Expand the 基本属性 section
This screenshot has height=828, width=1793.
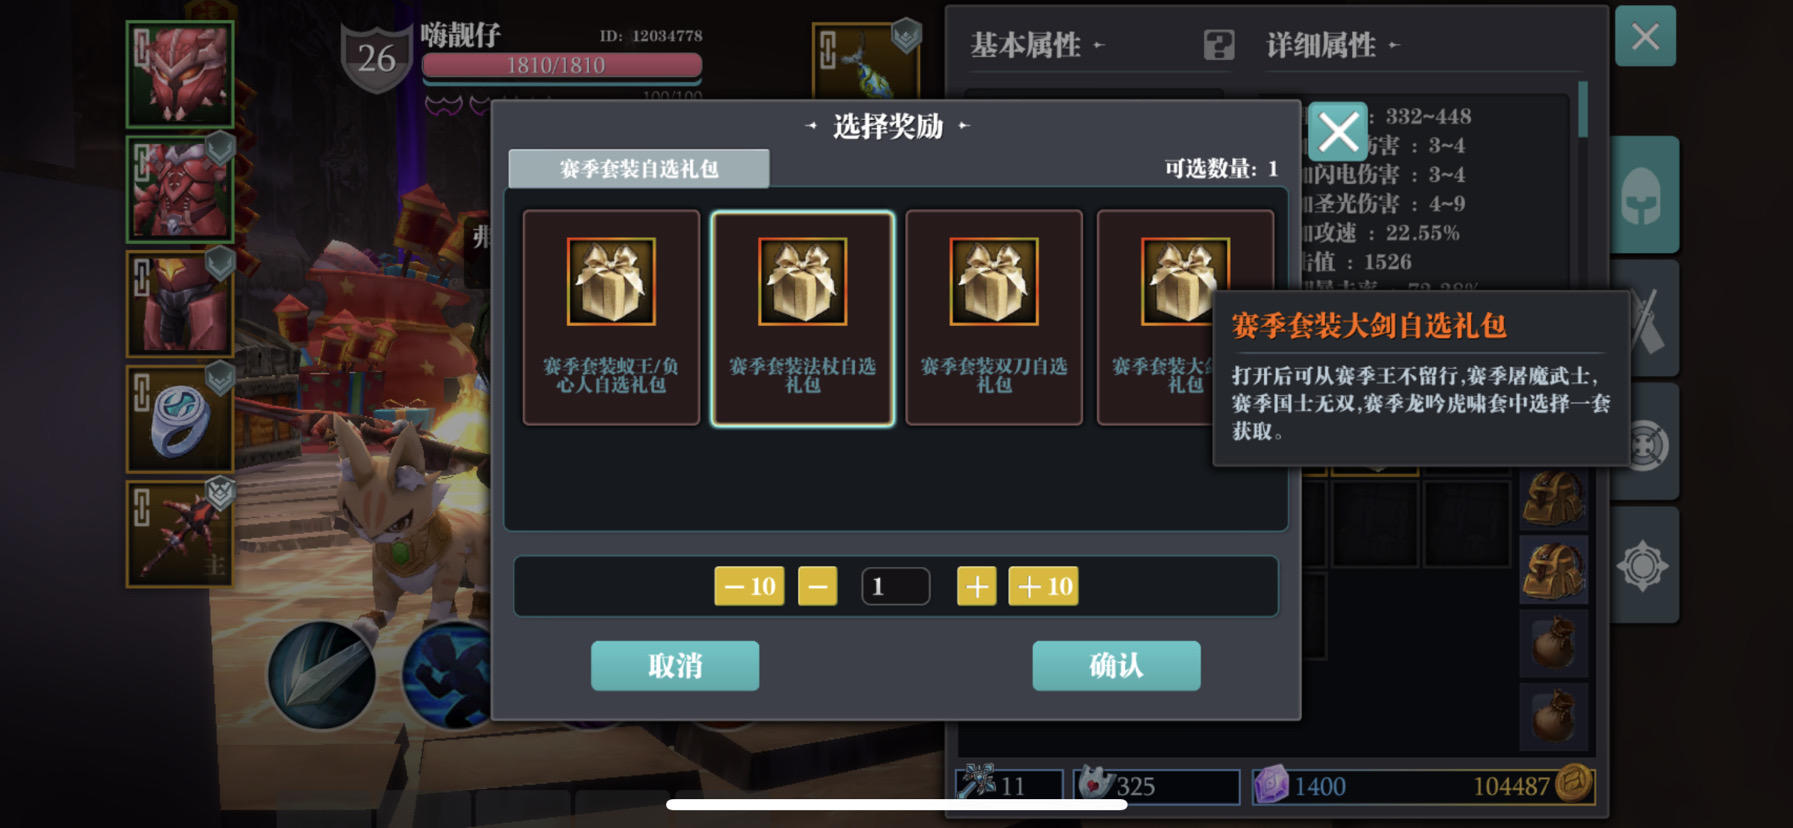(x=1038, y=45)
